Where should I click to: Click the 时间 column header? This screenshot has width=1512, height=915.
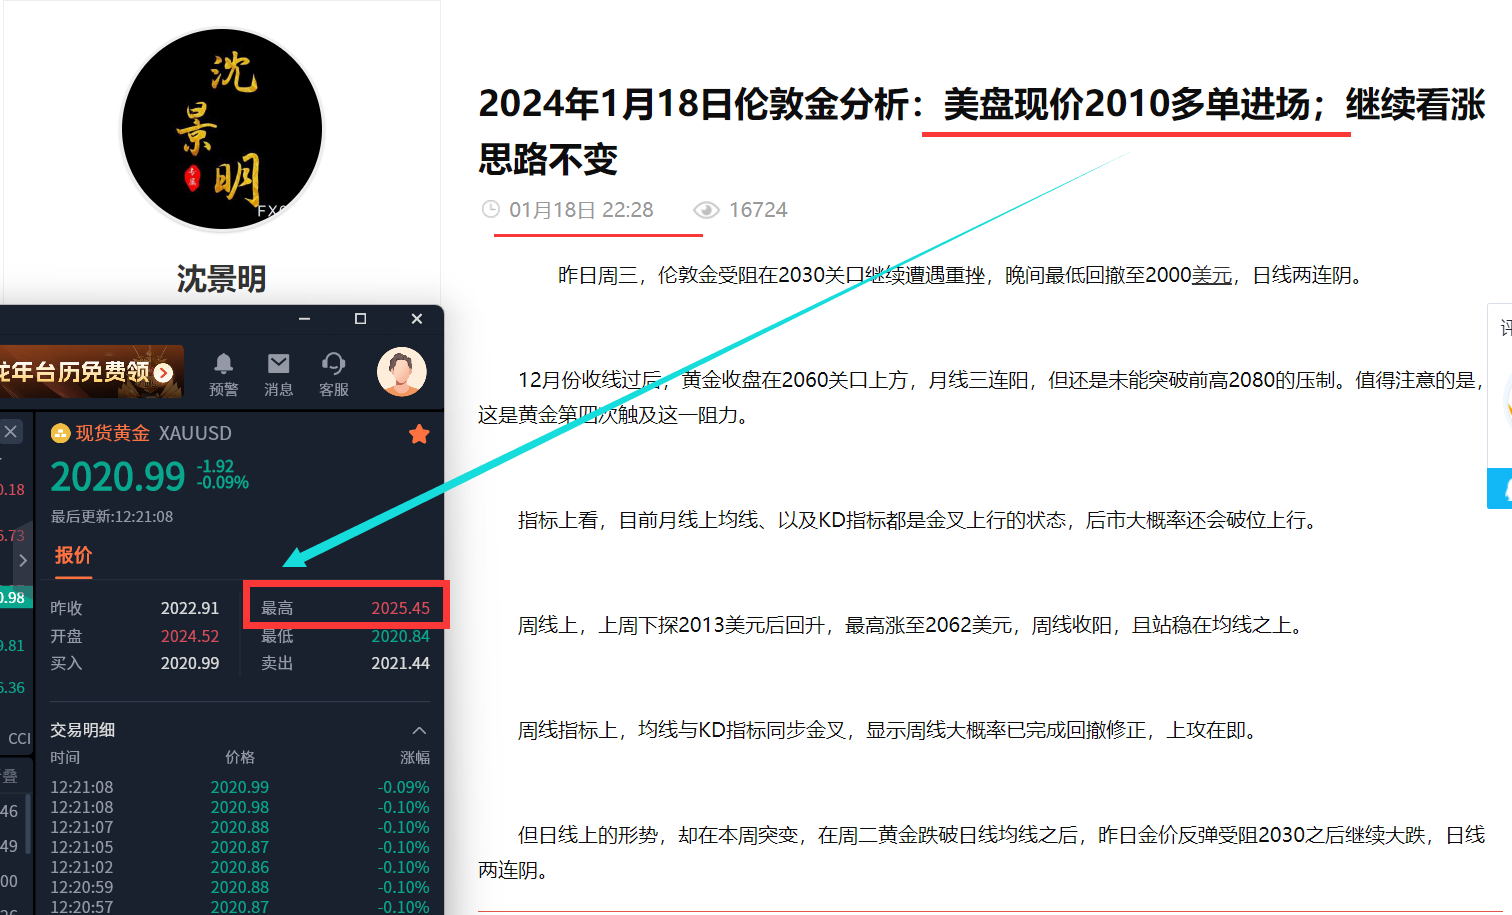(x=65, y=758)
